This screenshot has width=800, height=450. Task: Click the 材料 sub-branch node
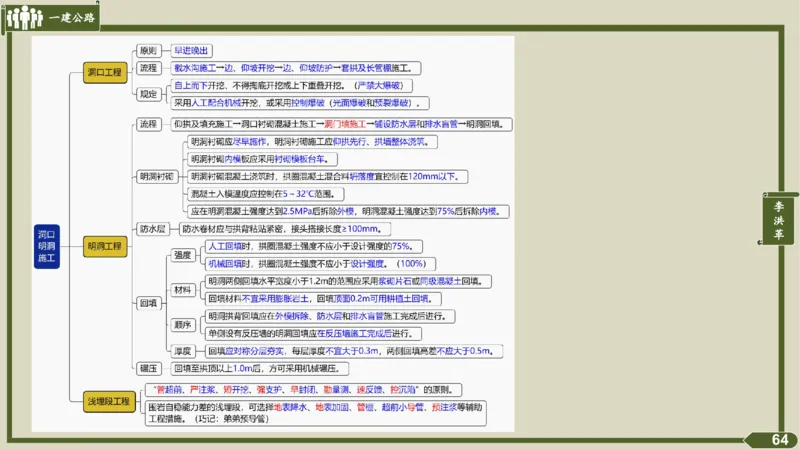pyautogui.click(x=183, y=290)
